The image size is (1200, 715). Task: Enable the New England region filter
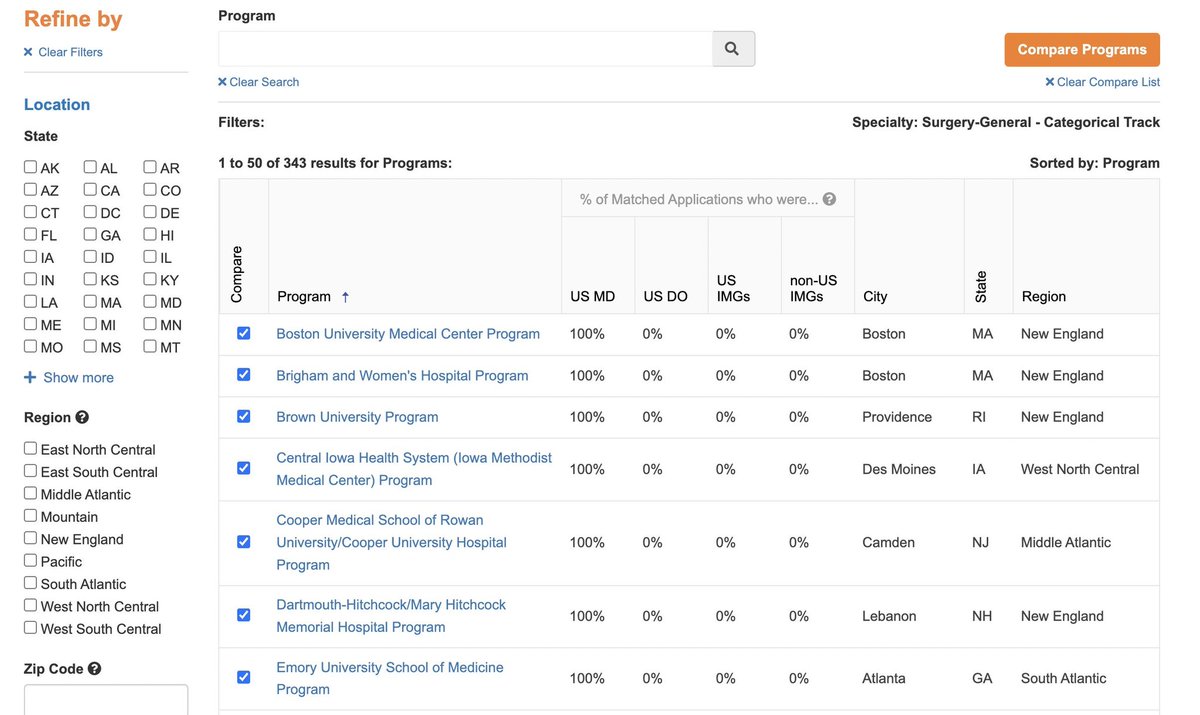(x=30, y=538)
